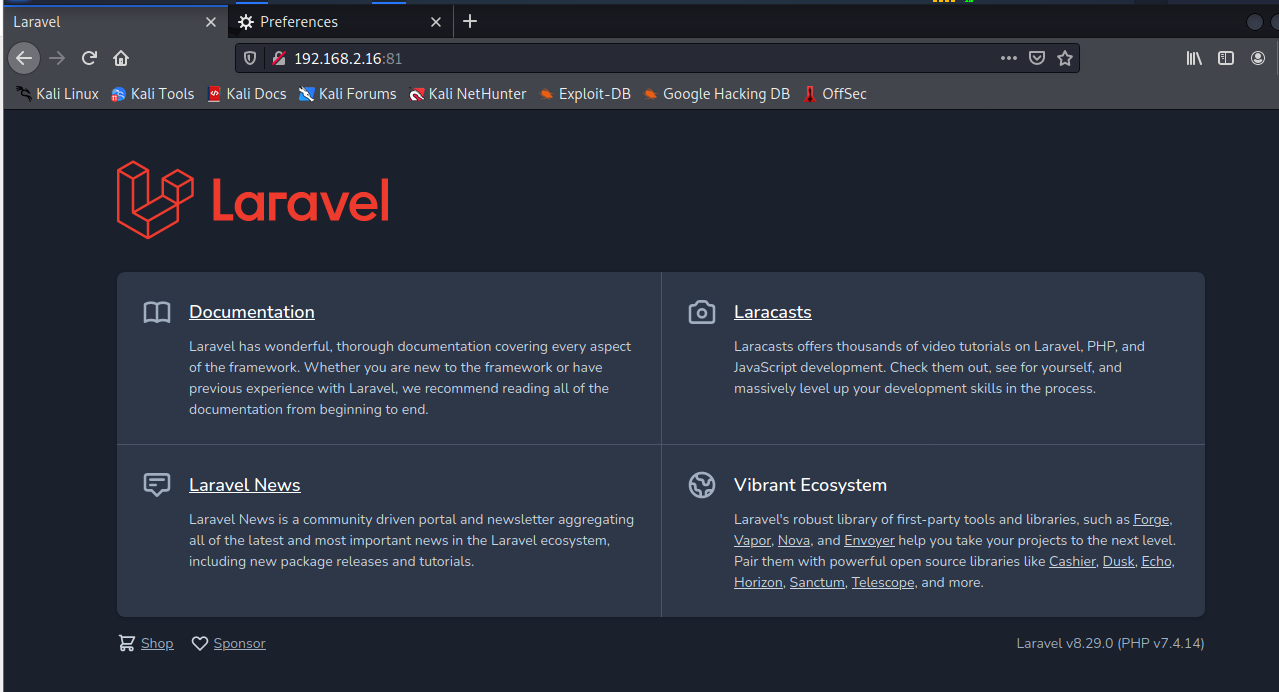The image size is (1279, 692).
Task: Follow the Vapor link
Action: point(752,540)
